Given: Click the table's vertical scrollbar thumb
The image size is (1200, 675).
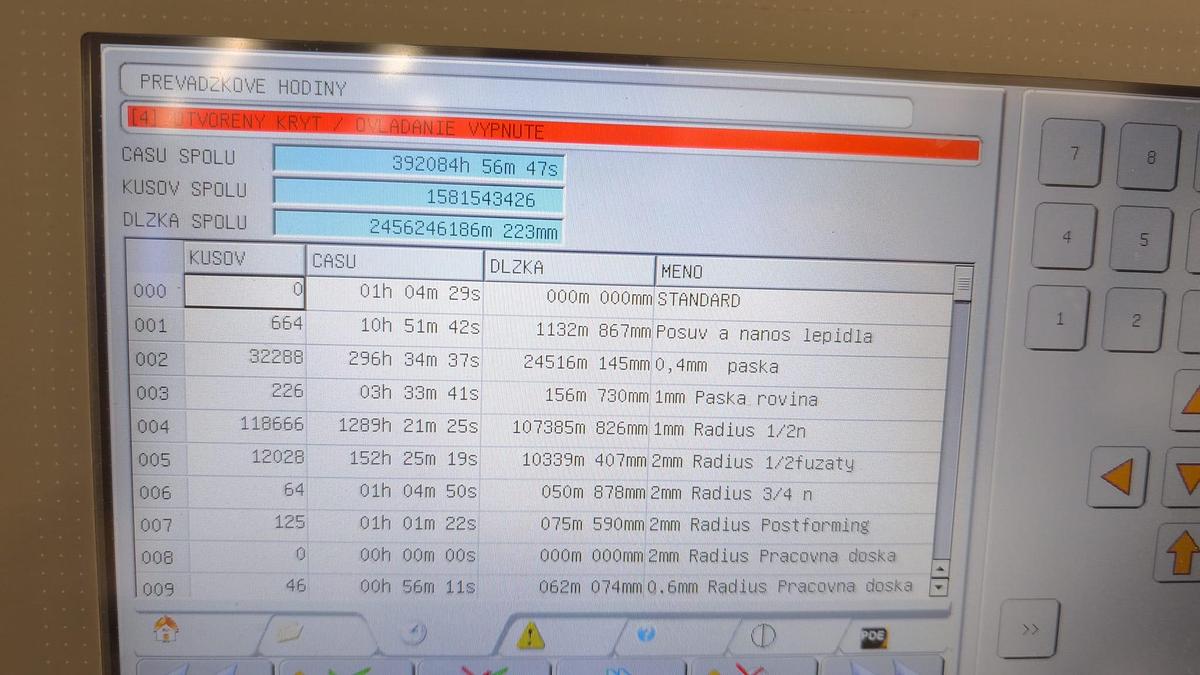Looking at the screenshot, I should pyautogui.click(x=962, y=283).
